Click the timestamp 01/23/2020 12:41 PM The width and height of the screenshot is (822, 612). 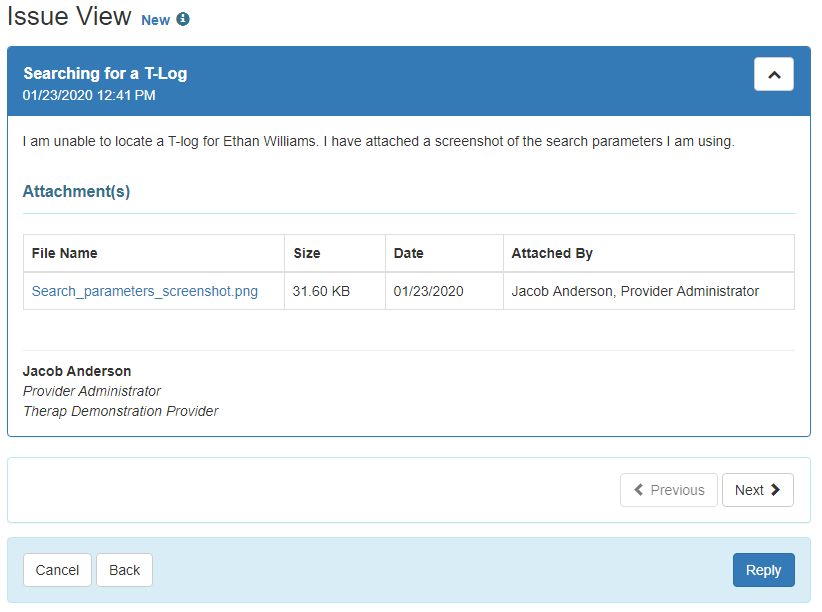click(x=83, y=95)
